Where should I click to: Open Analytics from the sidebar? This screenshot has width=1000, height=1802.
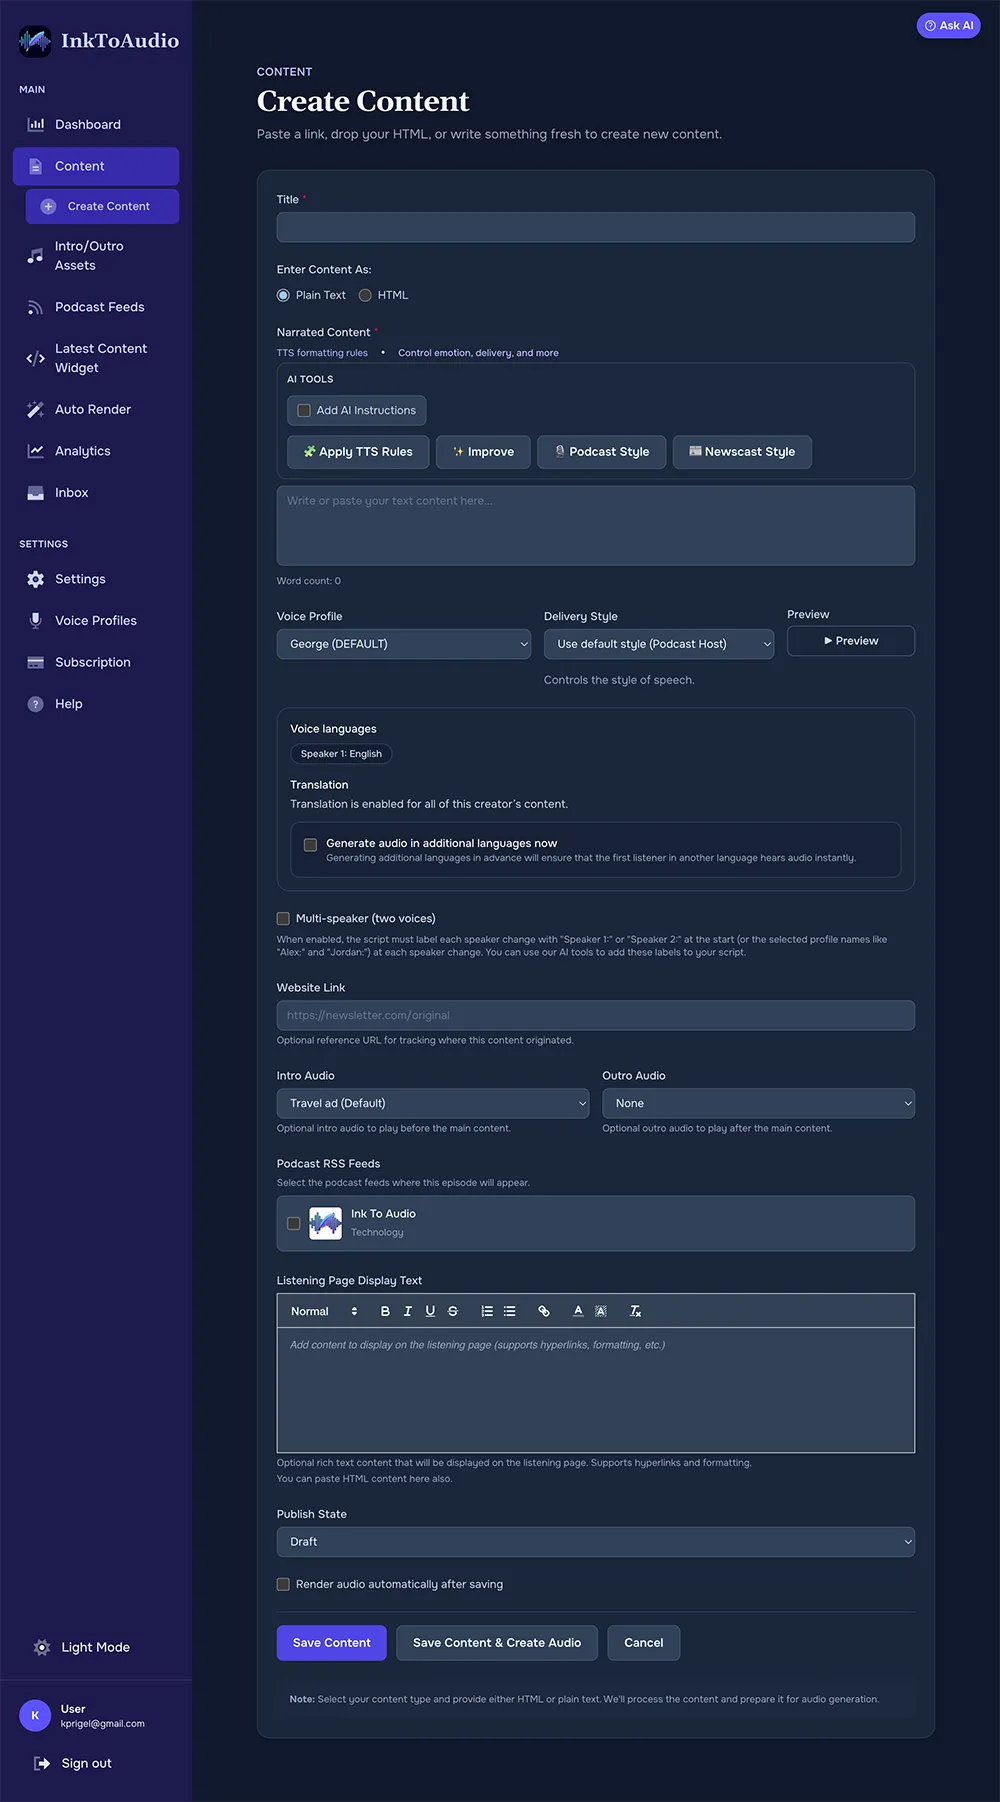pos(96,451)
